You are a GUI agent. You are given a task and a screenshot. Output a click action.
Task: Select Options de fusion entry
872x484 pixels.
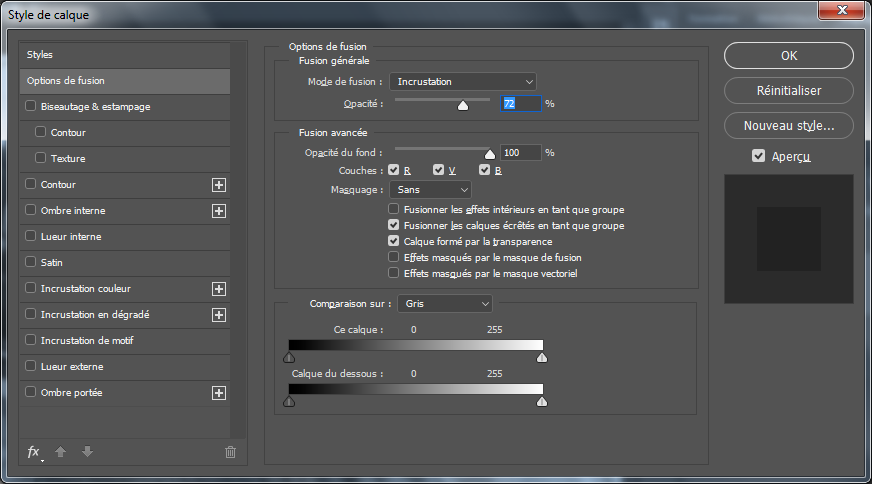click(x=125, y=81)
